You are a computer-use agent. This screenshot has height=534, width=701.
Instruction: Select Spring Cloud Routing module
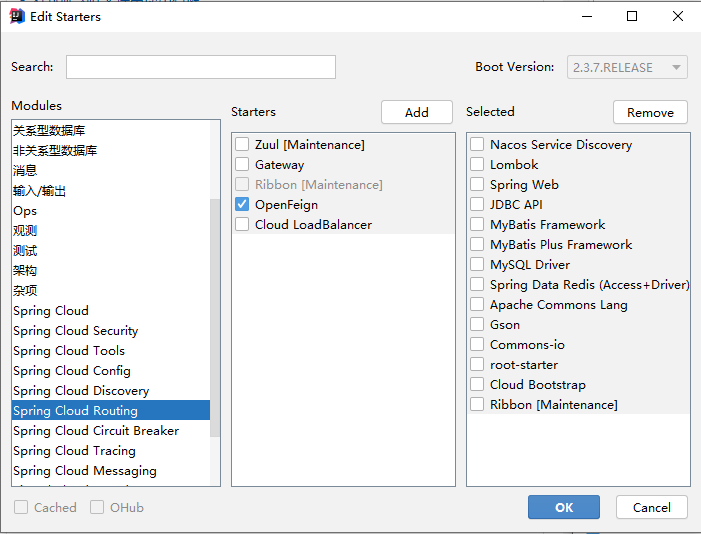(110, 411)
